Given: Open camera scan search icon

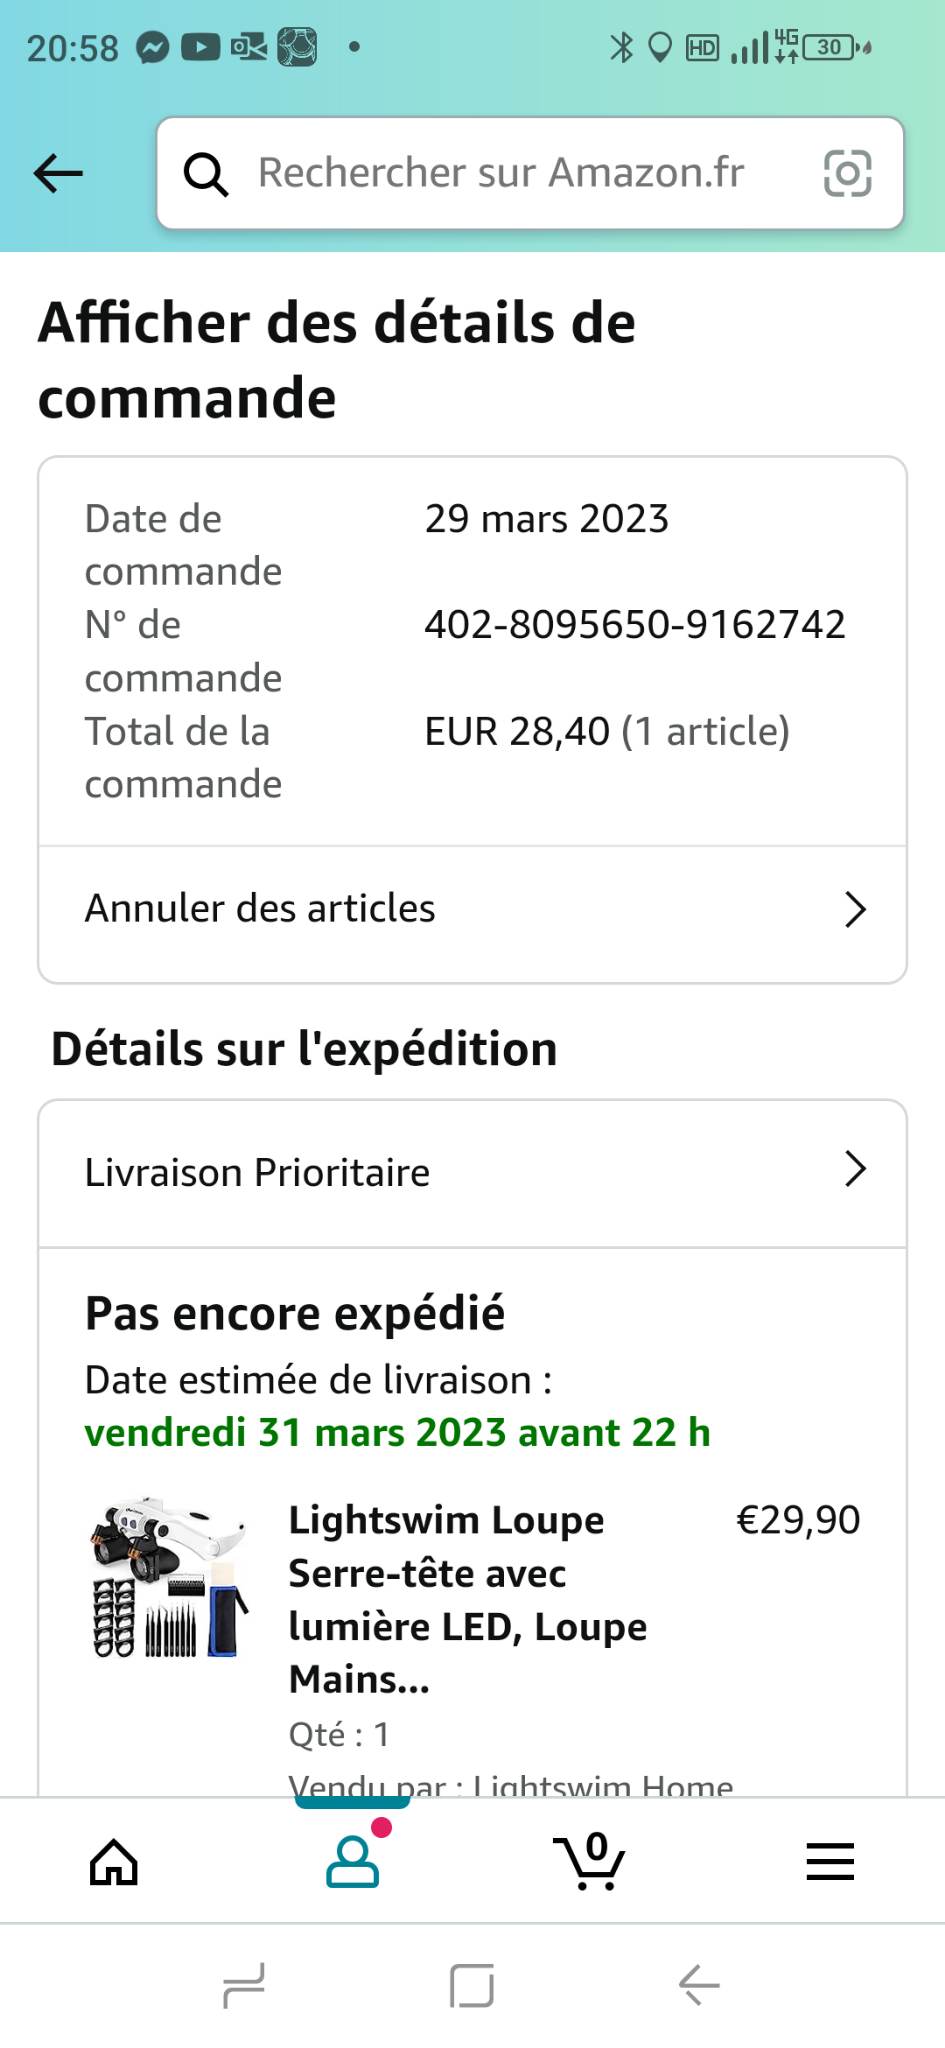Looking at the screenshot, I should 847,174.
